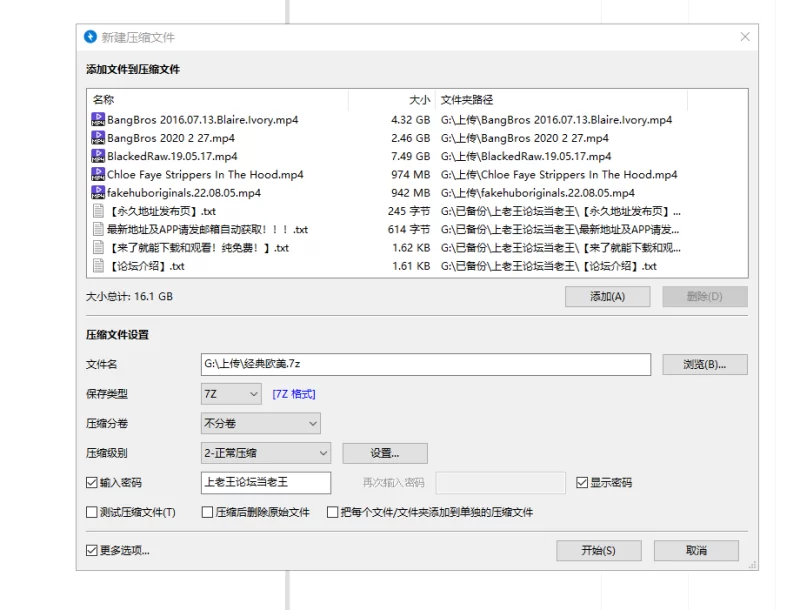Image resolution: width=800 pixels, height=610 pixels.
Task: Click path G:\上传\BangBros 2020 2 27.mp4
Action: [524, 138]
